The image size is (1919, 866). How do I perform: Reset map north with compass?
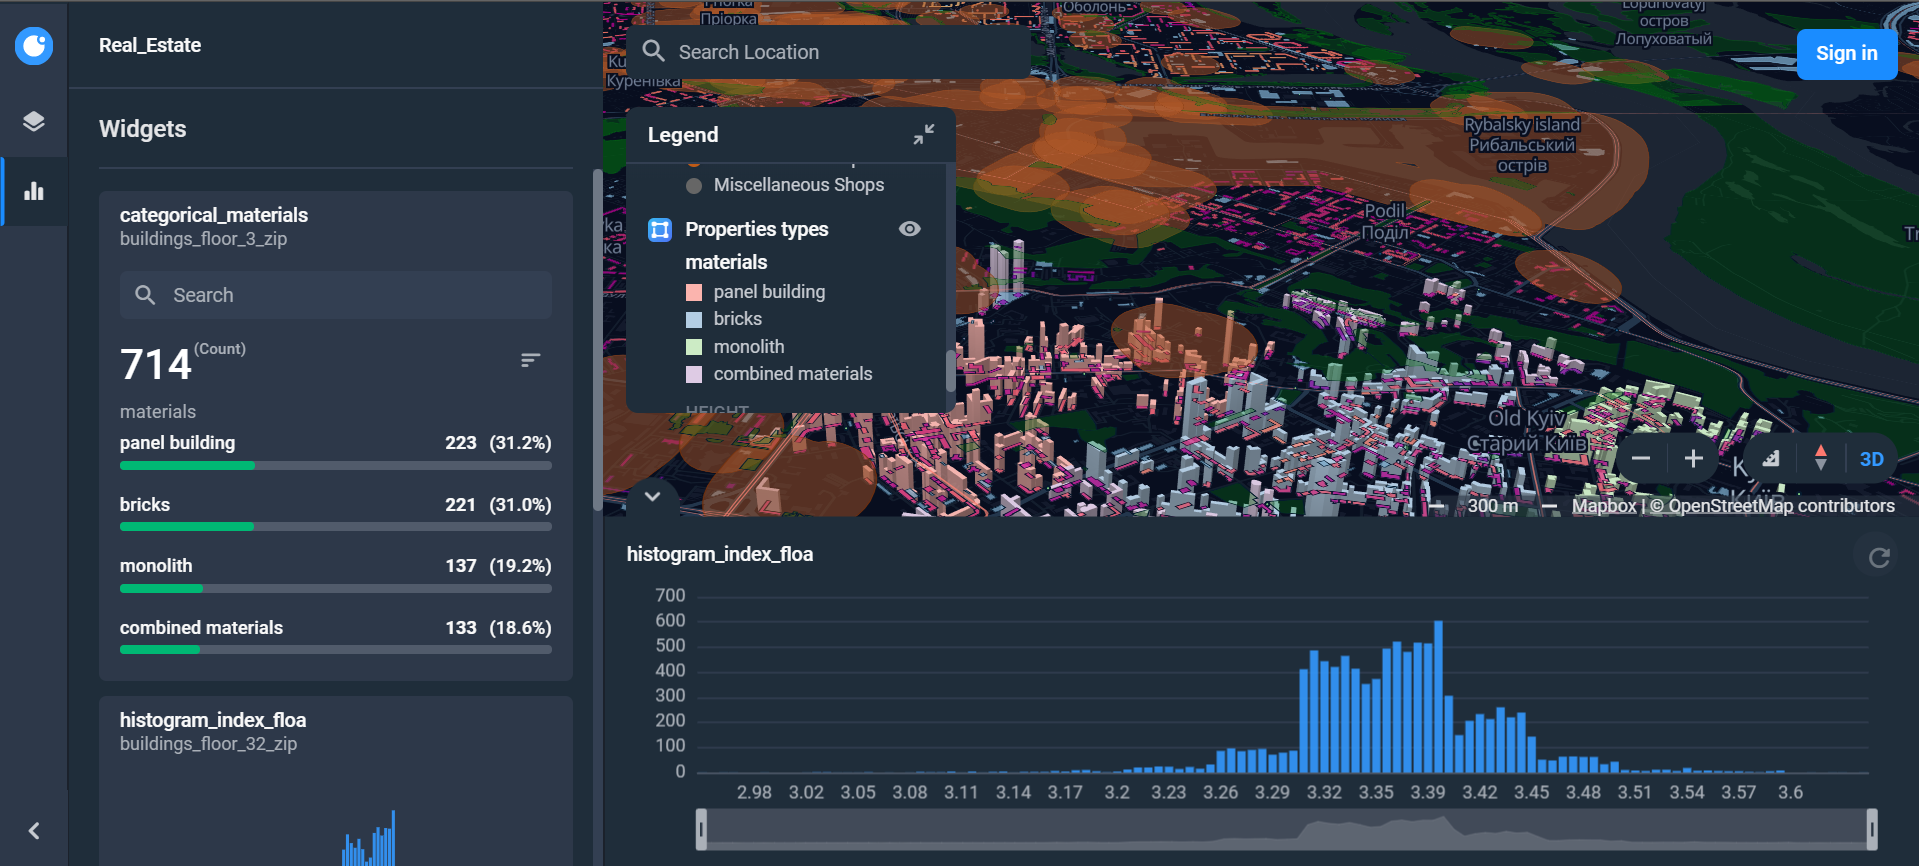click(x=1820, y=459)
